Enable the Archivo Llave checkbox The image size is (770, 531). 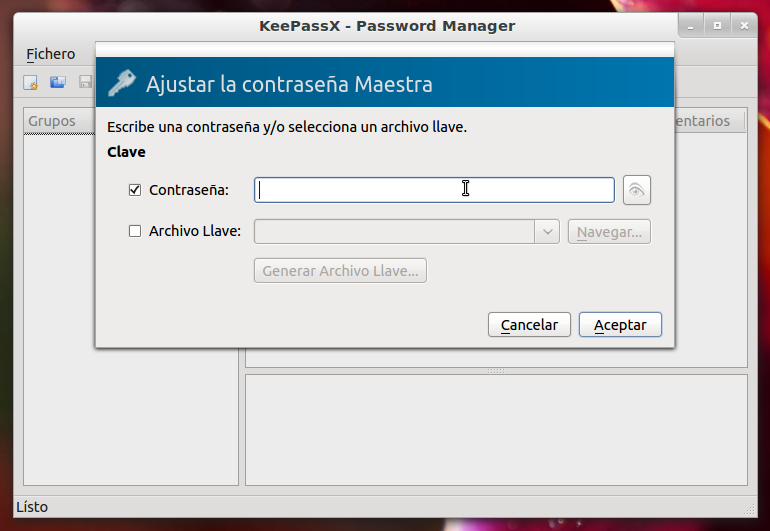pyautogui.click(x=135, y=231)
